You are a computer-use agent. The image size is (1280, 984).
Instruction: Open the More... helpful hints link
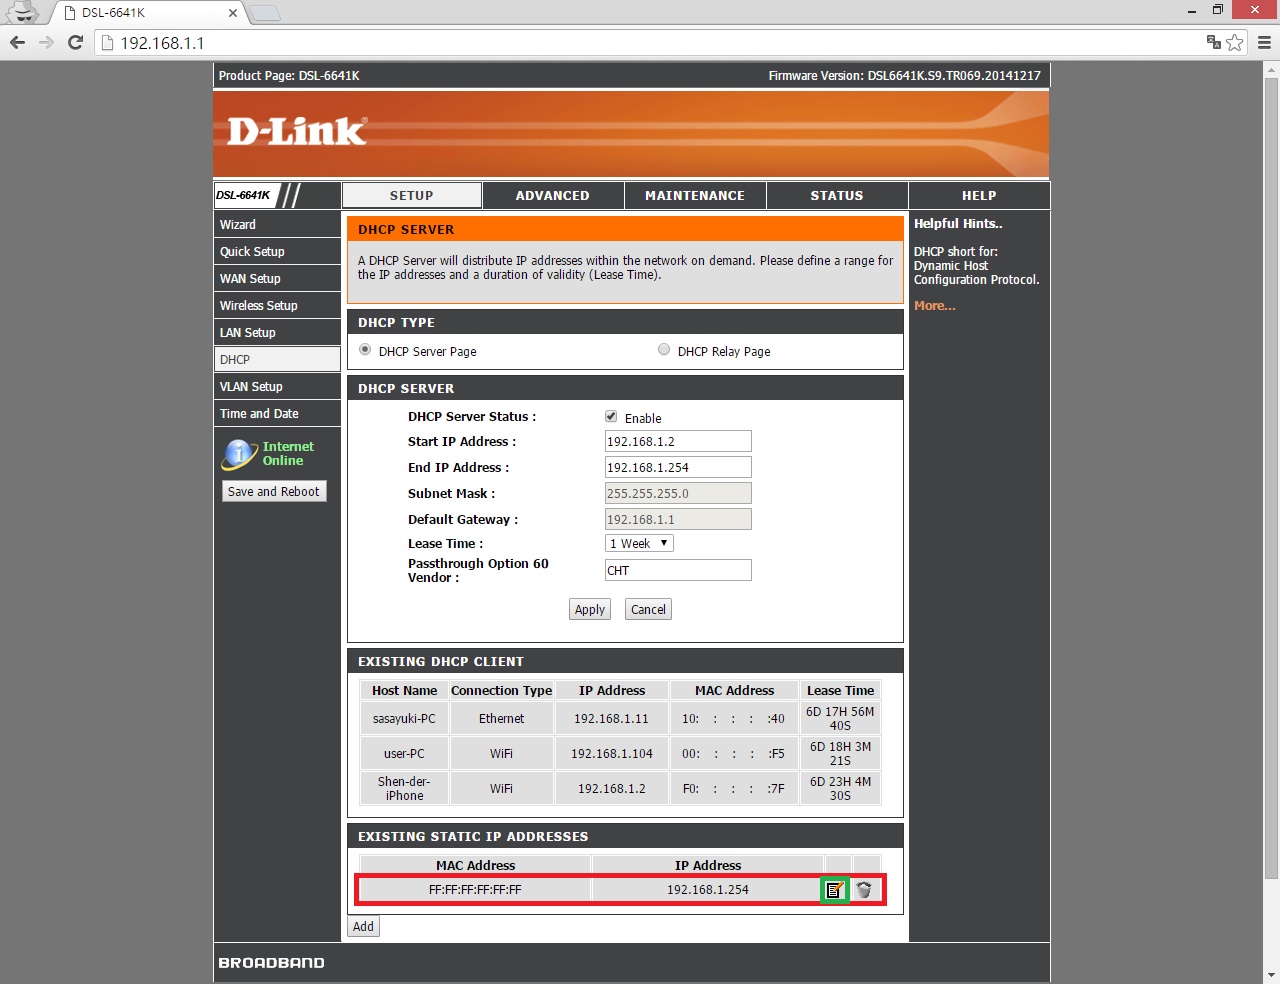[935, 305]
